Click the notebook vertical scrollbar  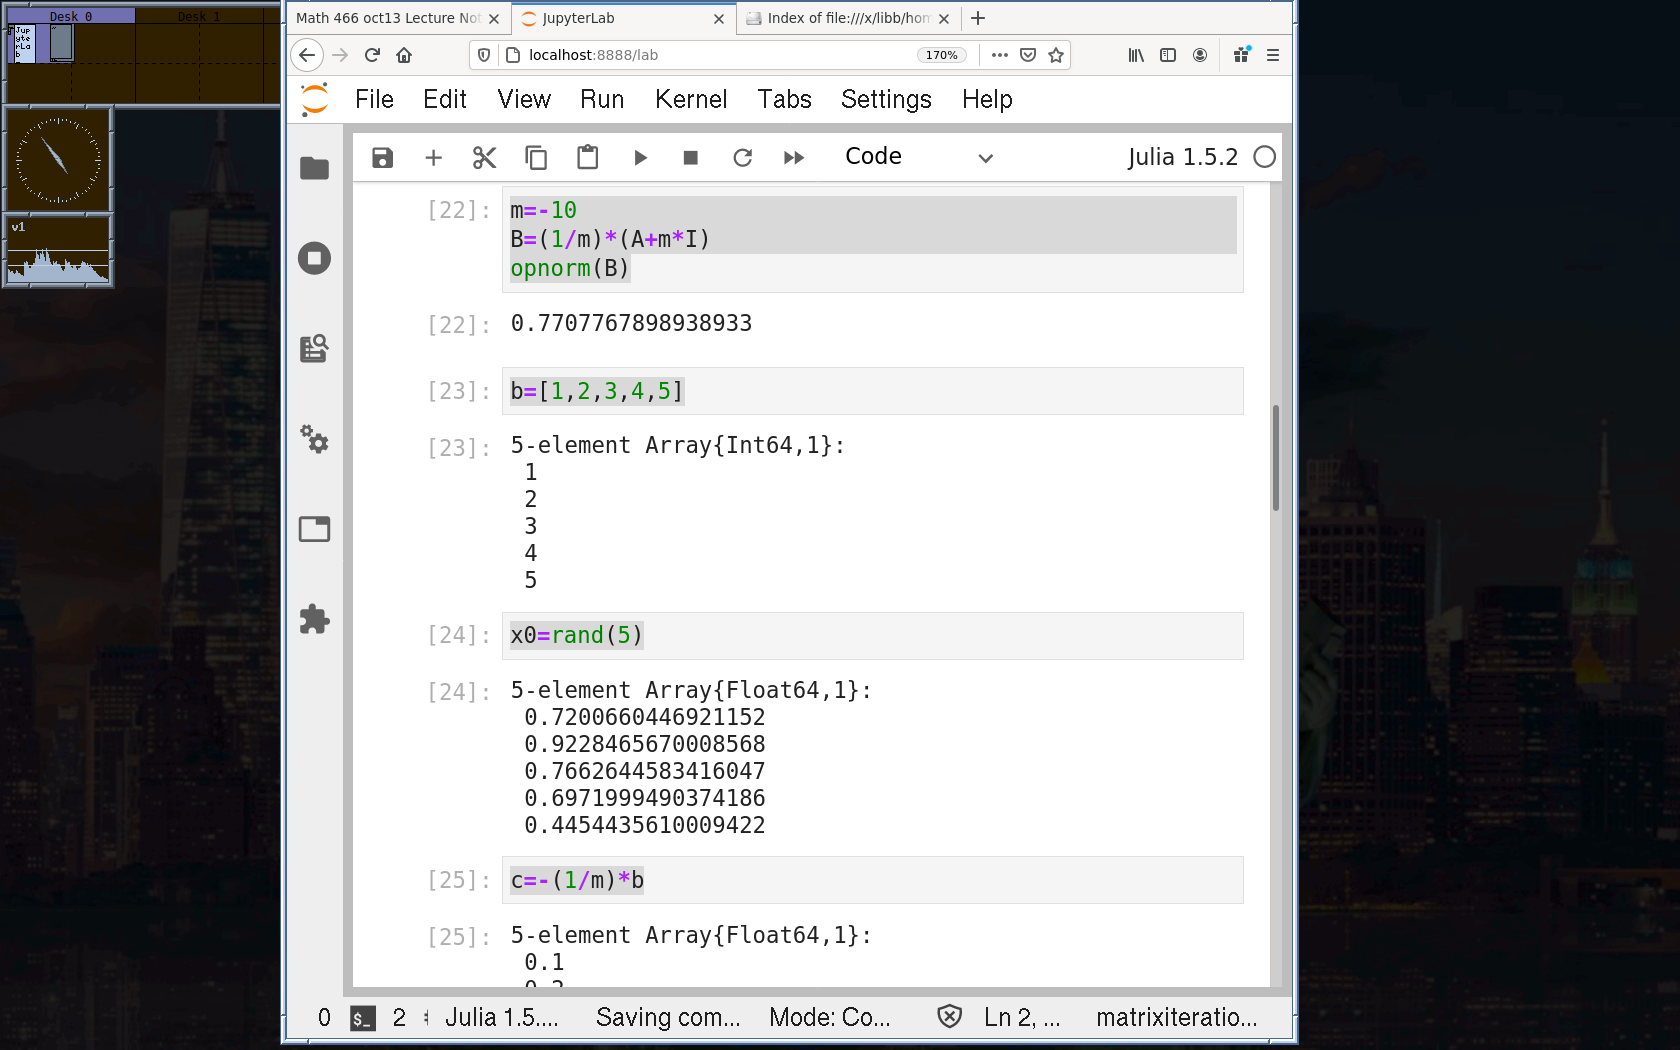(x=1275, y=458)
